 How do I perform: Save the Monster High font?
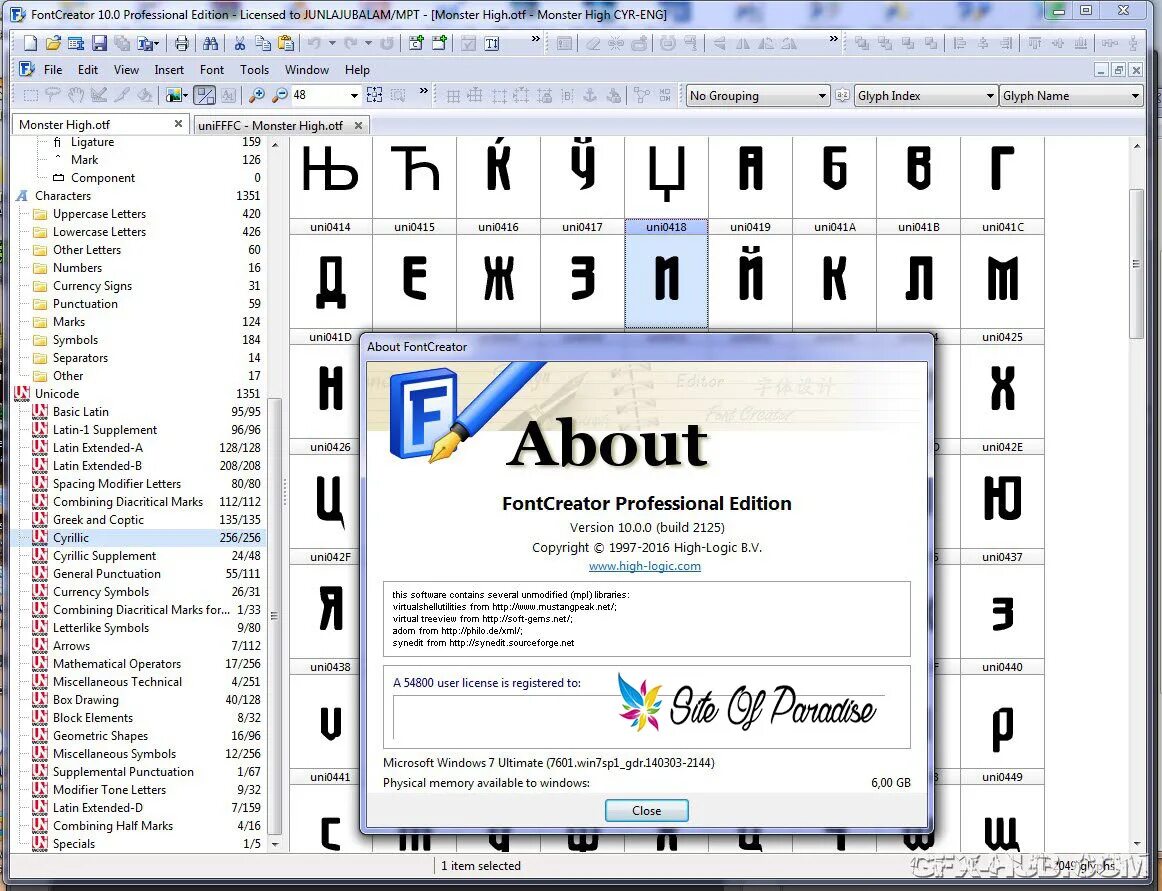point(98,42)
